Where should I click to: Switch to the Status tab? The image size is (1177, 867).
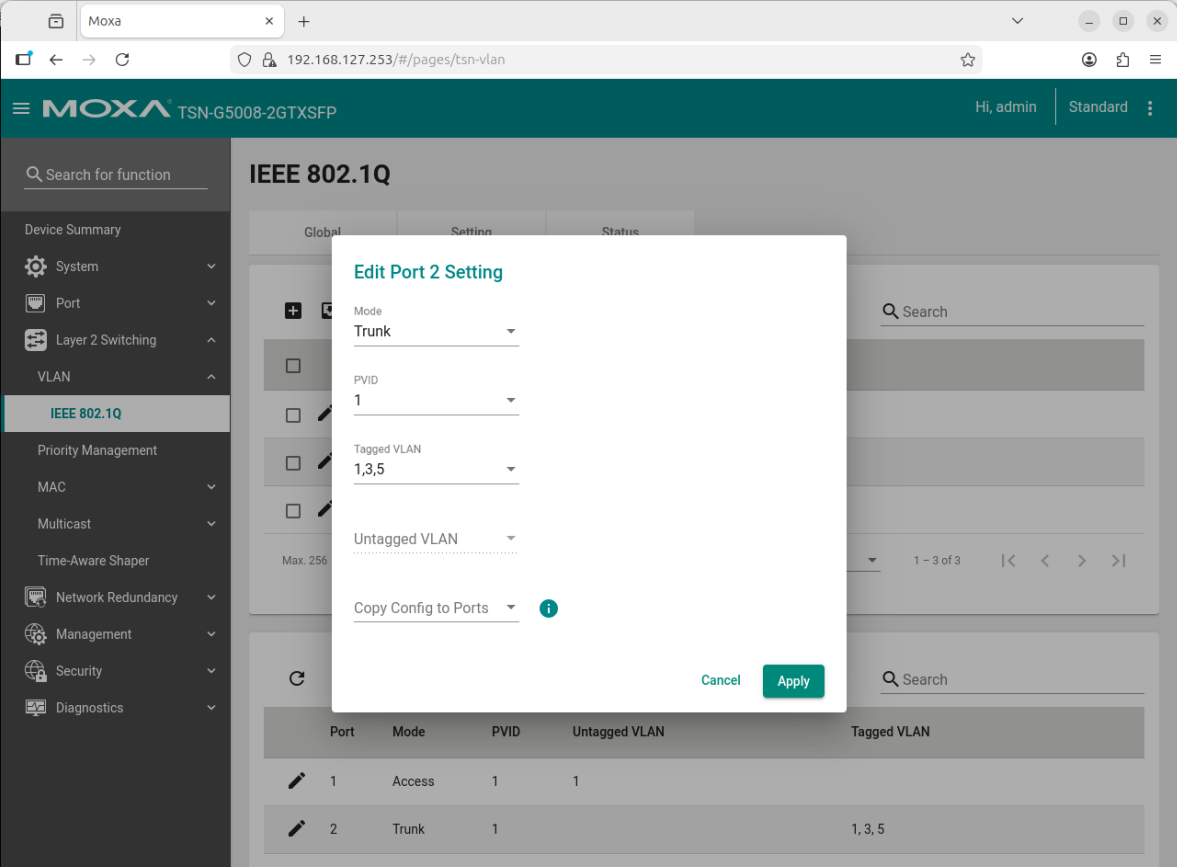(x=620, y=232)
